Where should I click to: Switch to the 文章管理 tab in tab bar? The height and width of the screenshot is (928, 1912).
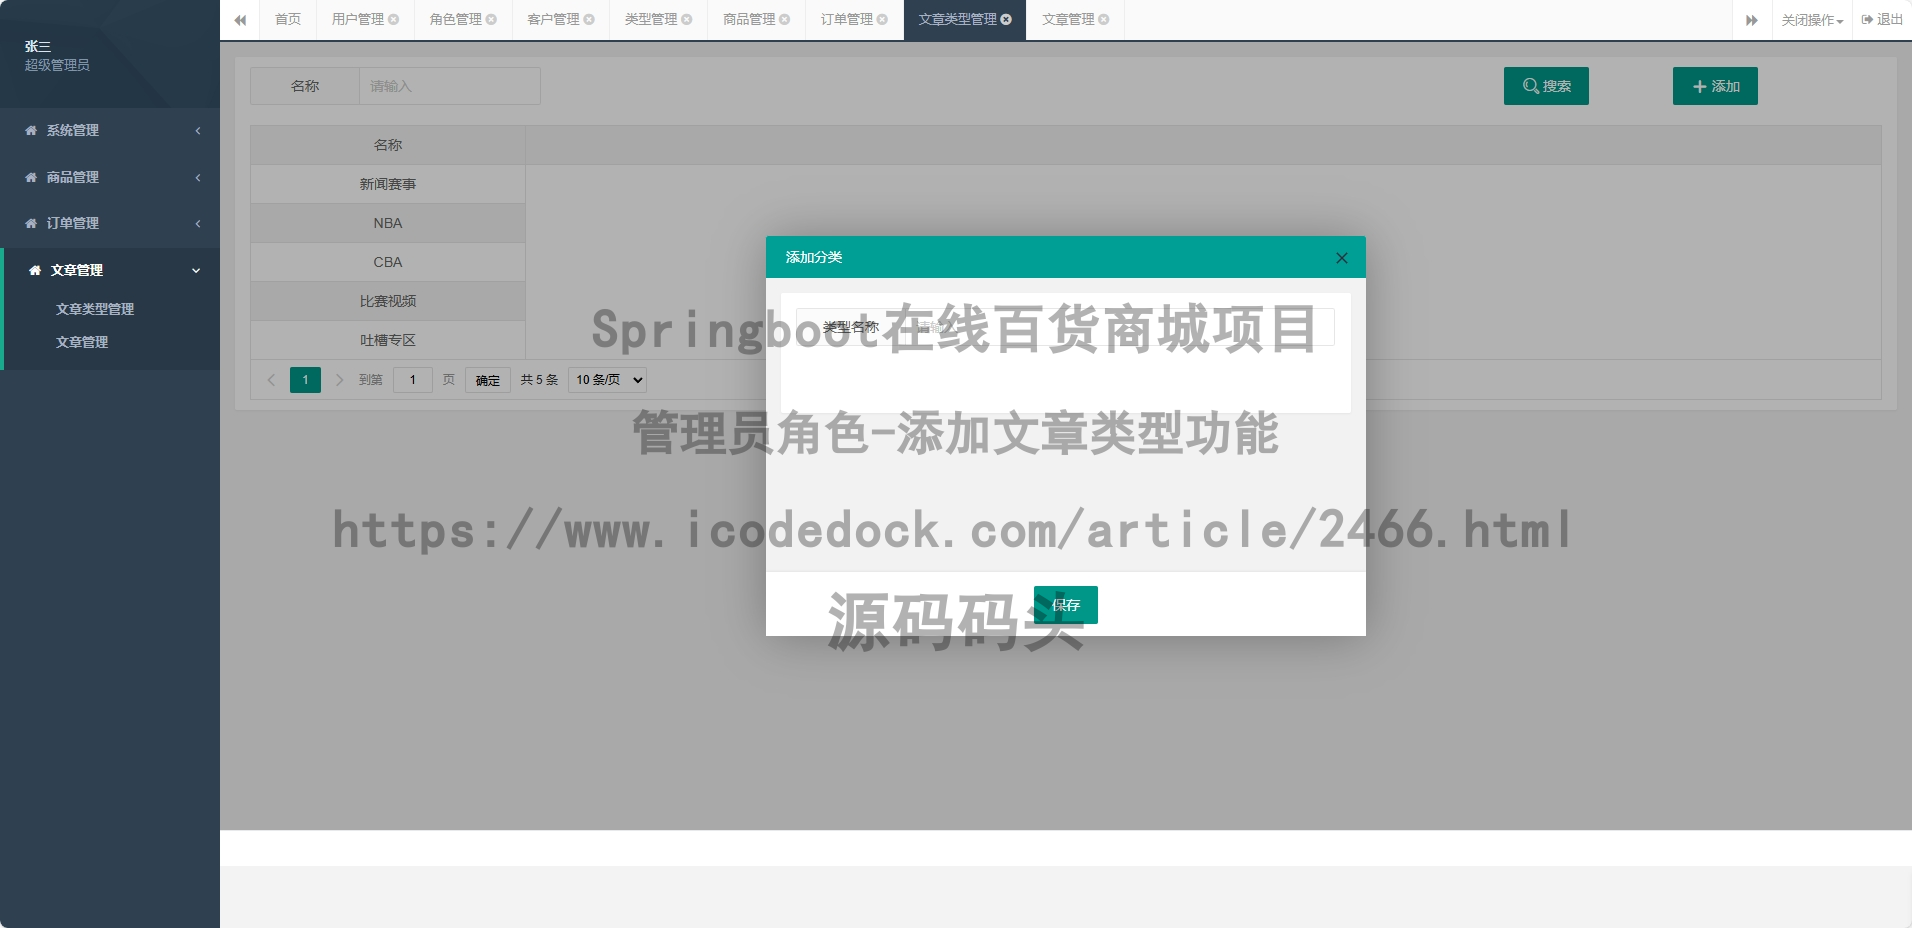pyautogui.click(x=1068, y=19)
